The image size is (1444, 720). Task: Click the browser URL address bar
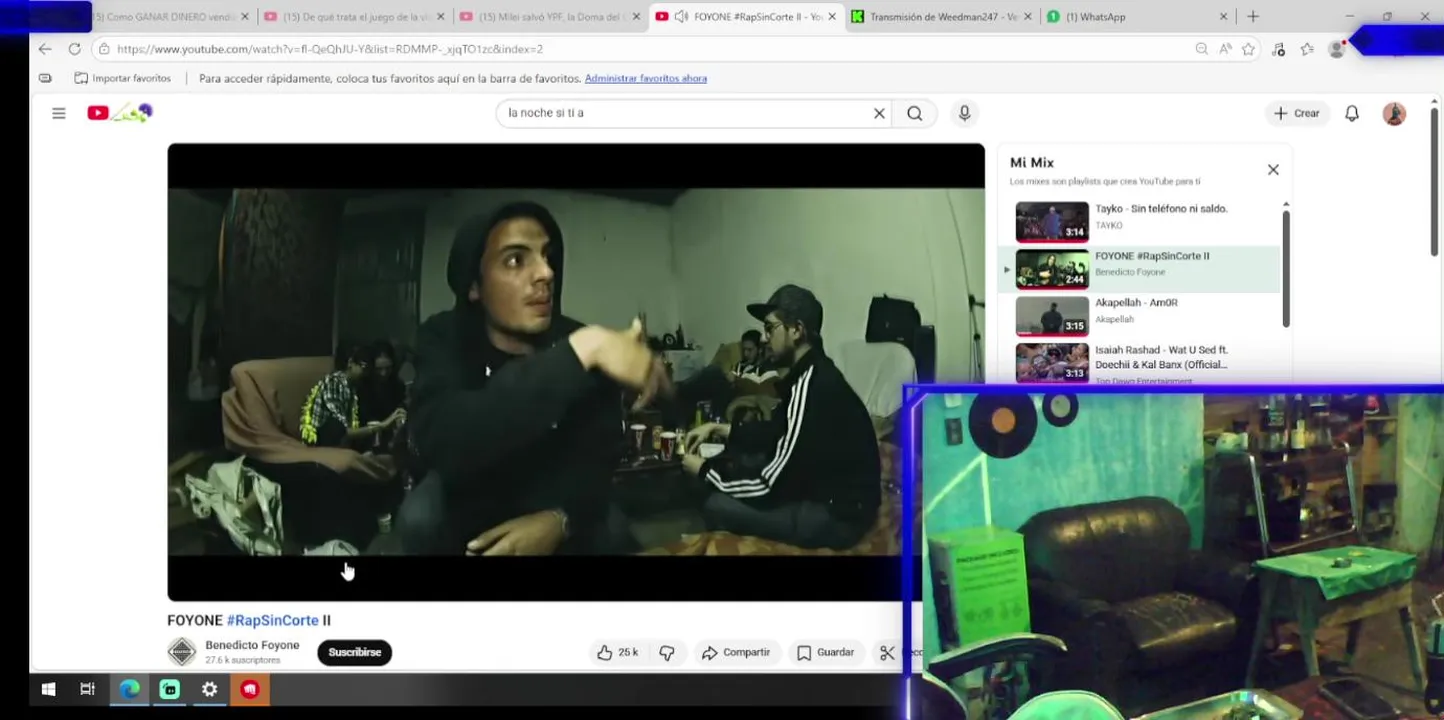coord(650,49)
